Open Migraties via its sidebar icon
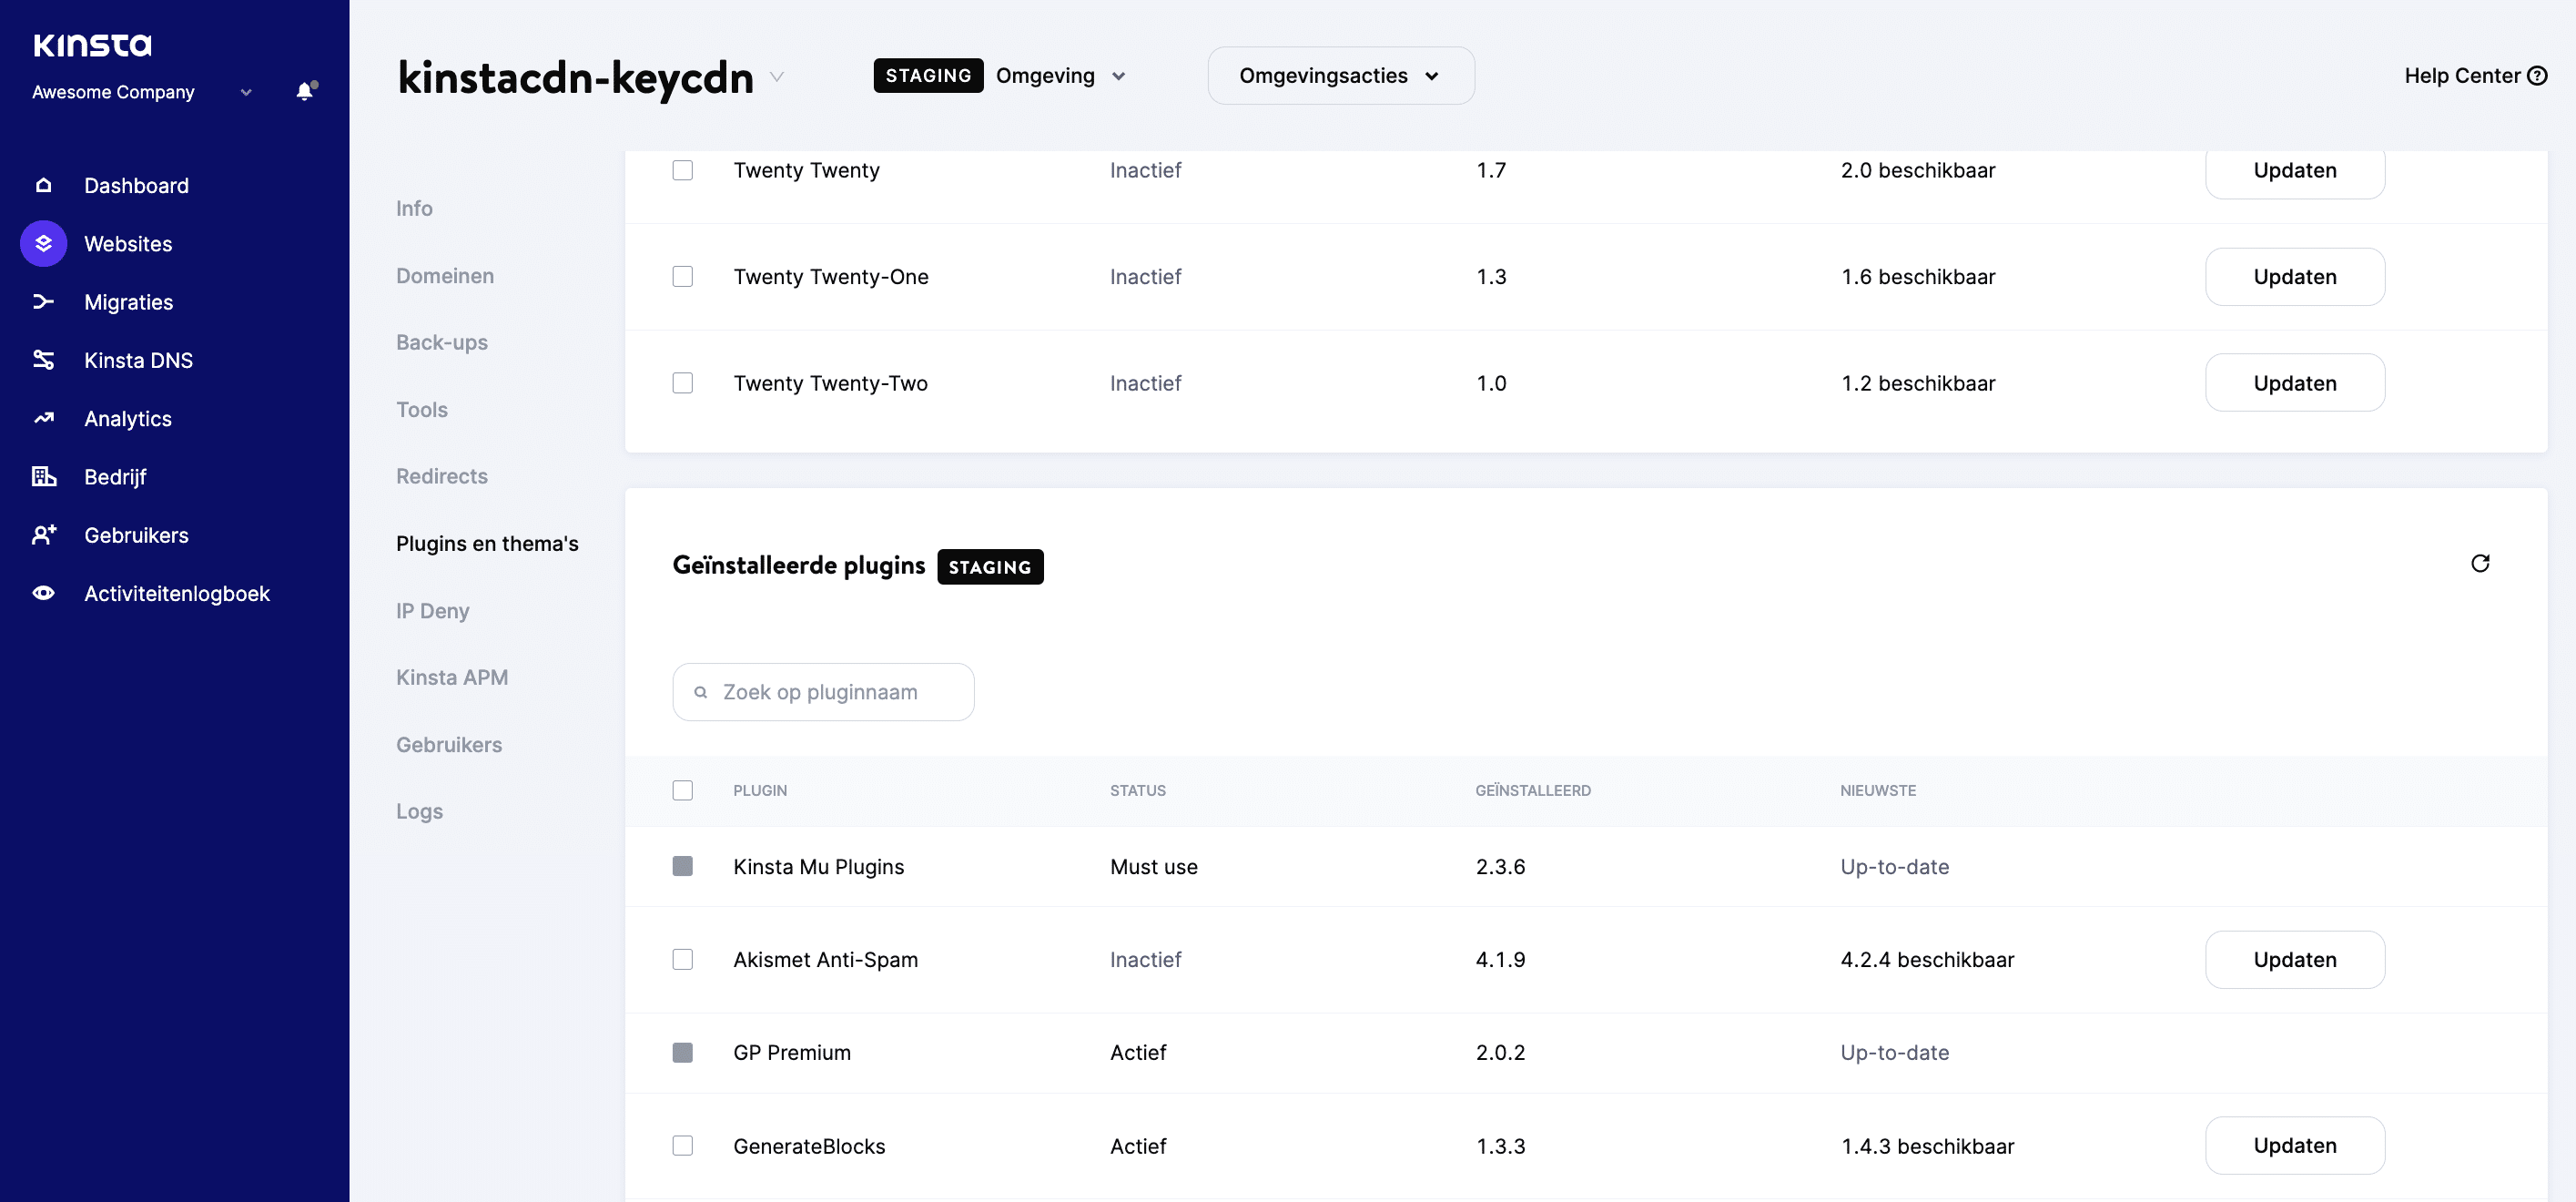Viewport: 2576px width, 1202px height. [x=44, y=301]
